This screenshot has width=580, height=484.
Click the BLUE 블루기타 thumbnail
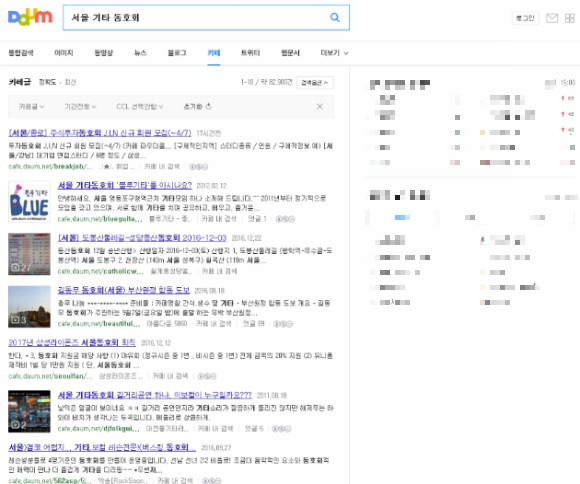click(x=29, y=202)
